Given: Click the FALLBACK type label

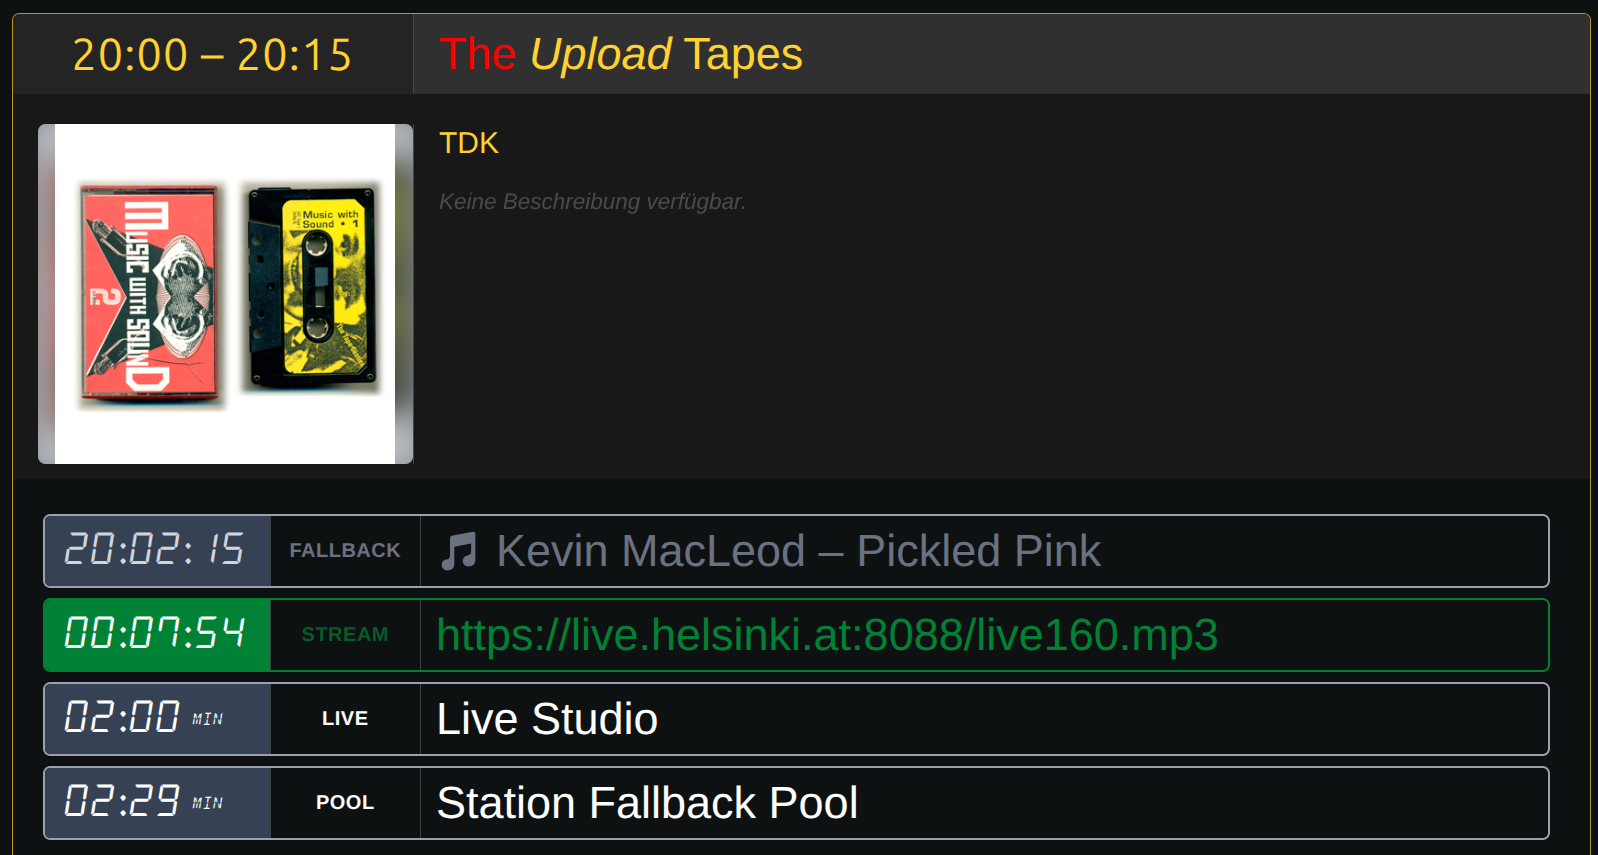Looking at the screenshot, I should [x=345, y=551].
